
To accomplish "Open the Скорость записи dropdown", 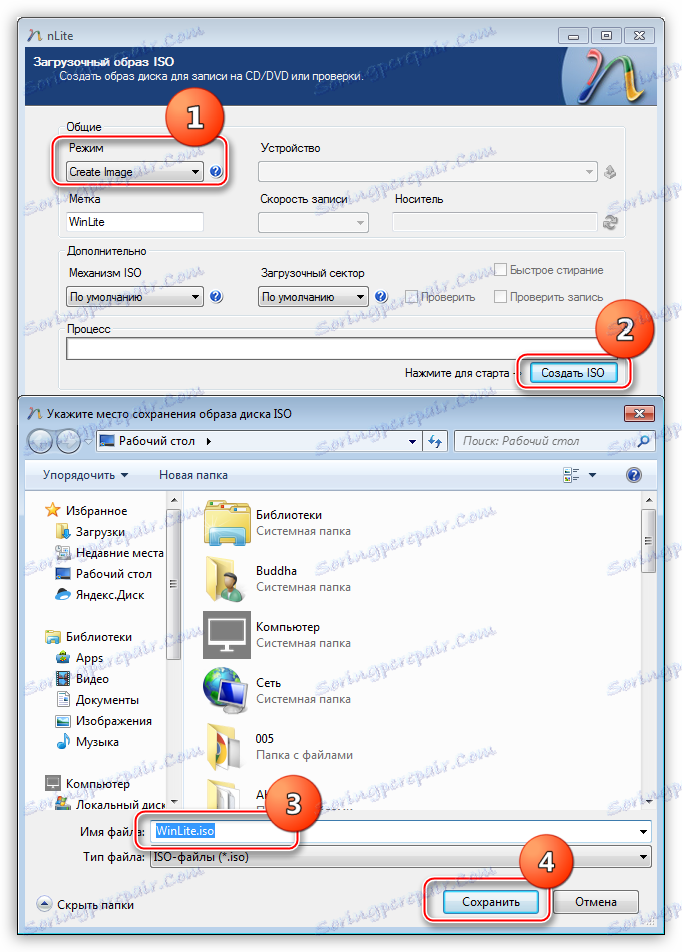I will point(313,222).
